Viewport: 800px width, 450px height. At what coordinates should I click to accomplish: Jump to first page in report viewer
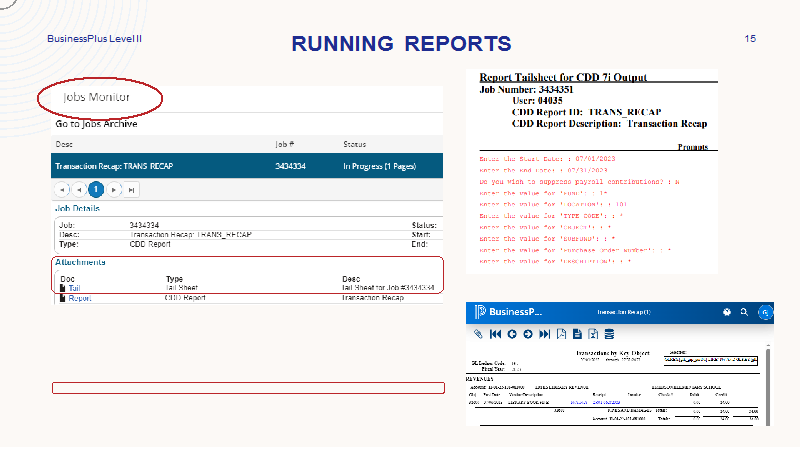(495, 334)
